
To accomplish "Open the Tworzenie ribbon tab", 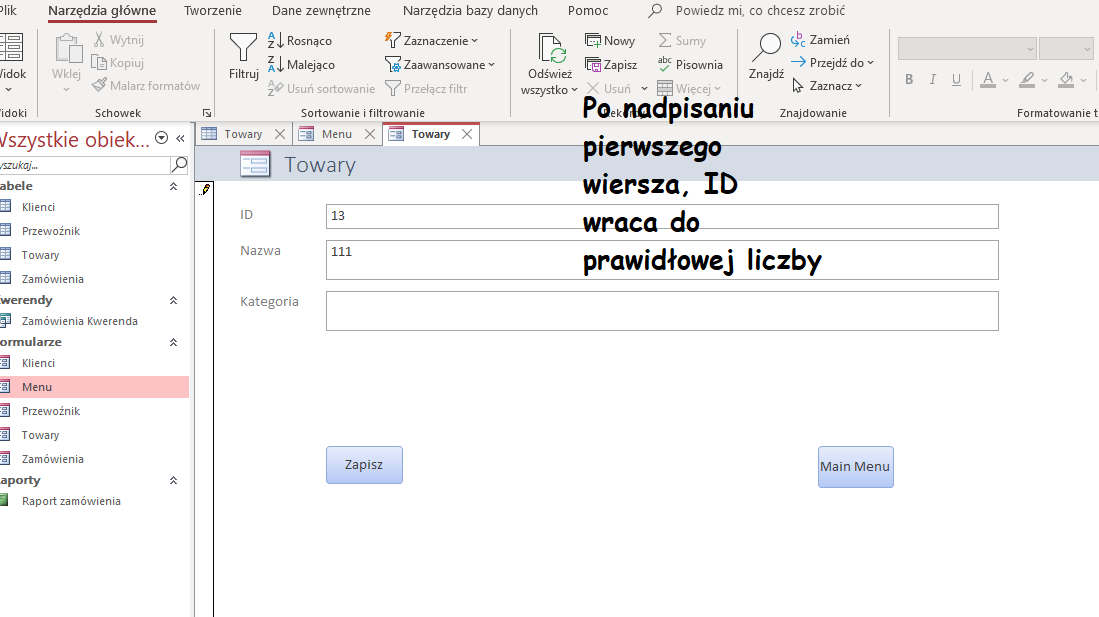I will point(212,11).
